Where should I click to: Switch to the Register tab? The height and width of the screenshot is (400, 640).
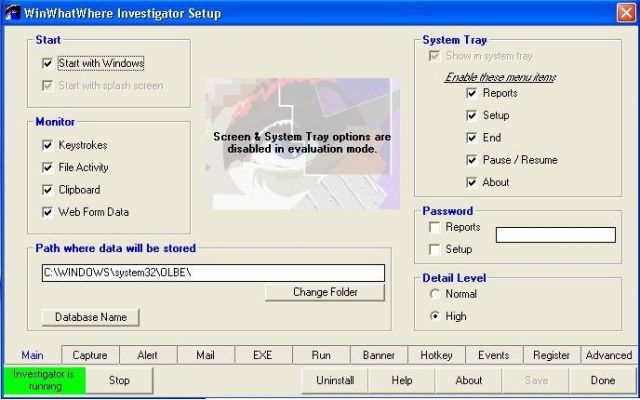click(x=551, y=355)
